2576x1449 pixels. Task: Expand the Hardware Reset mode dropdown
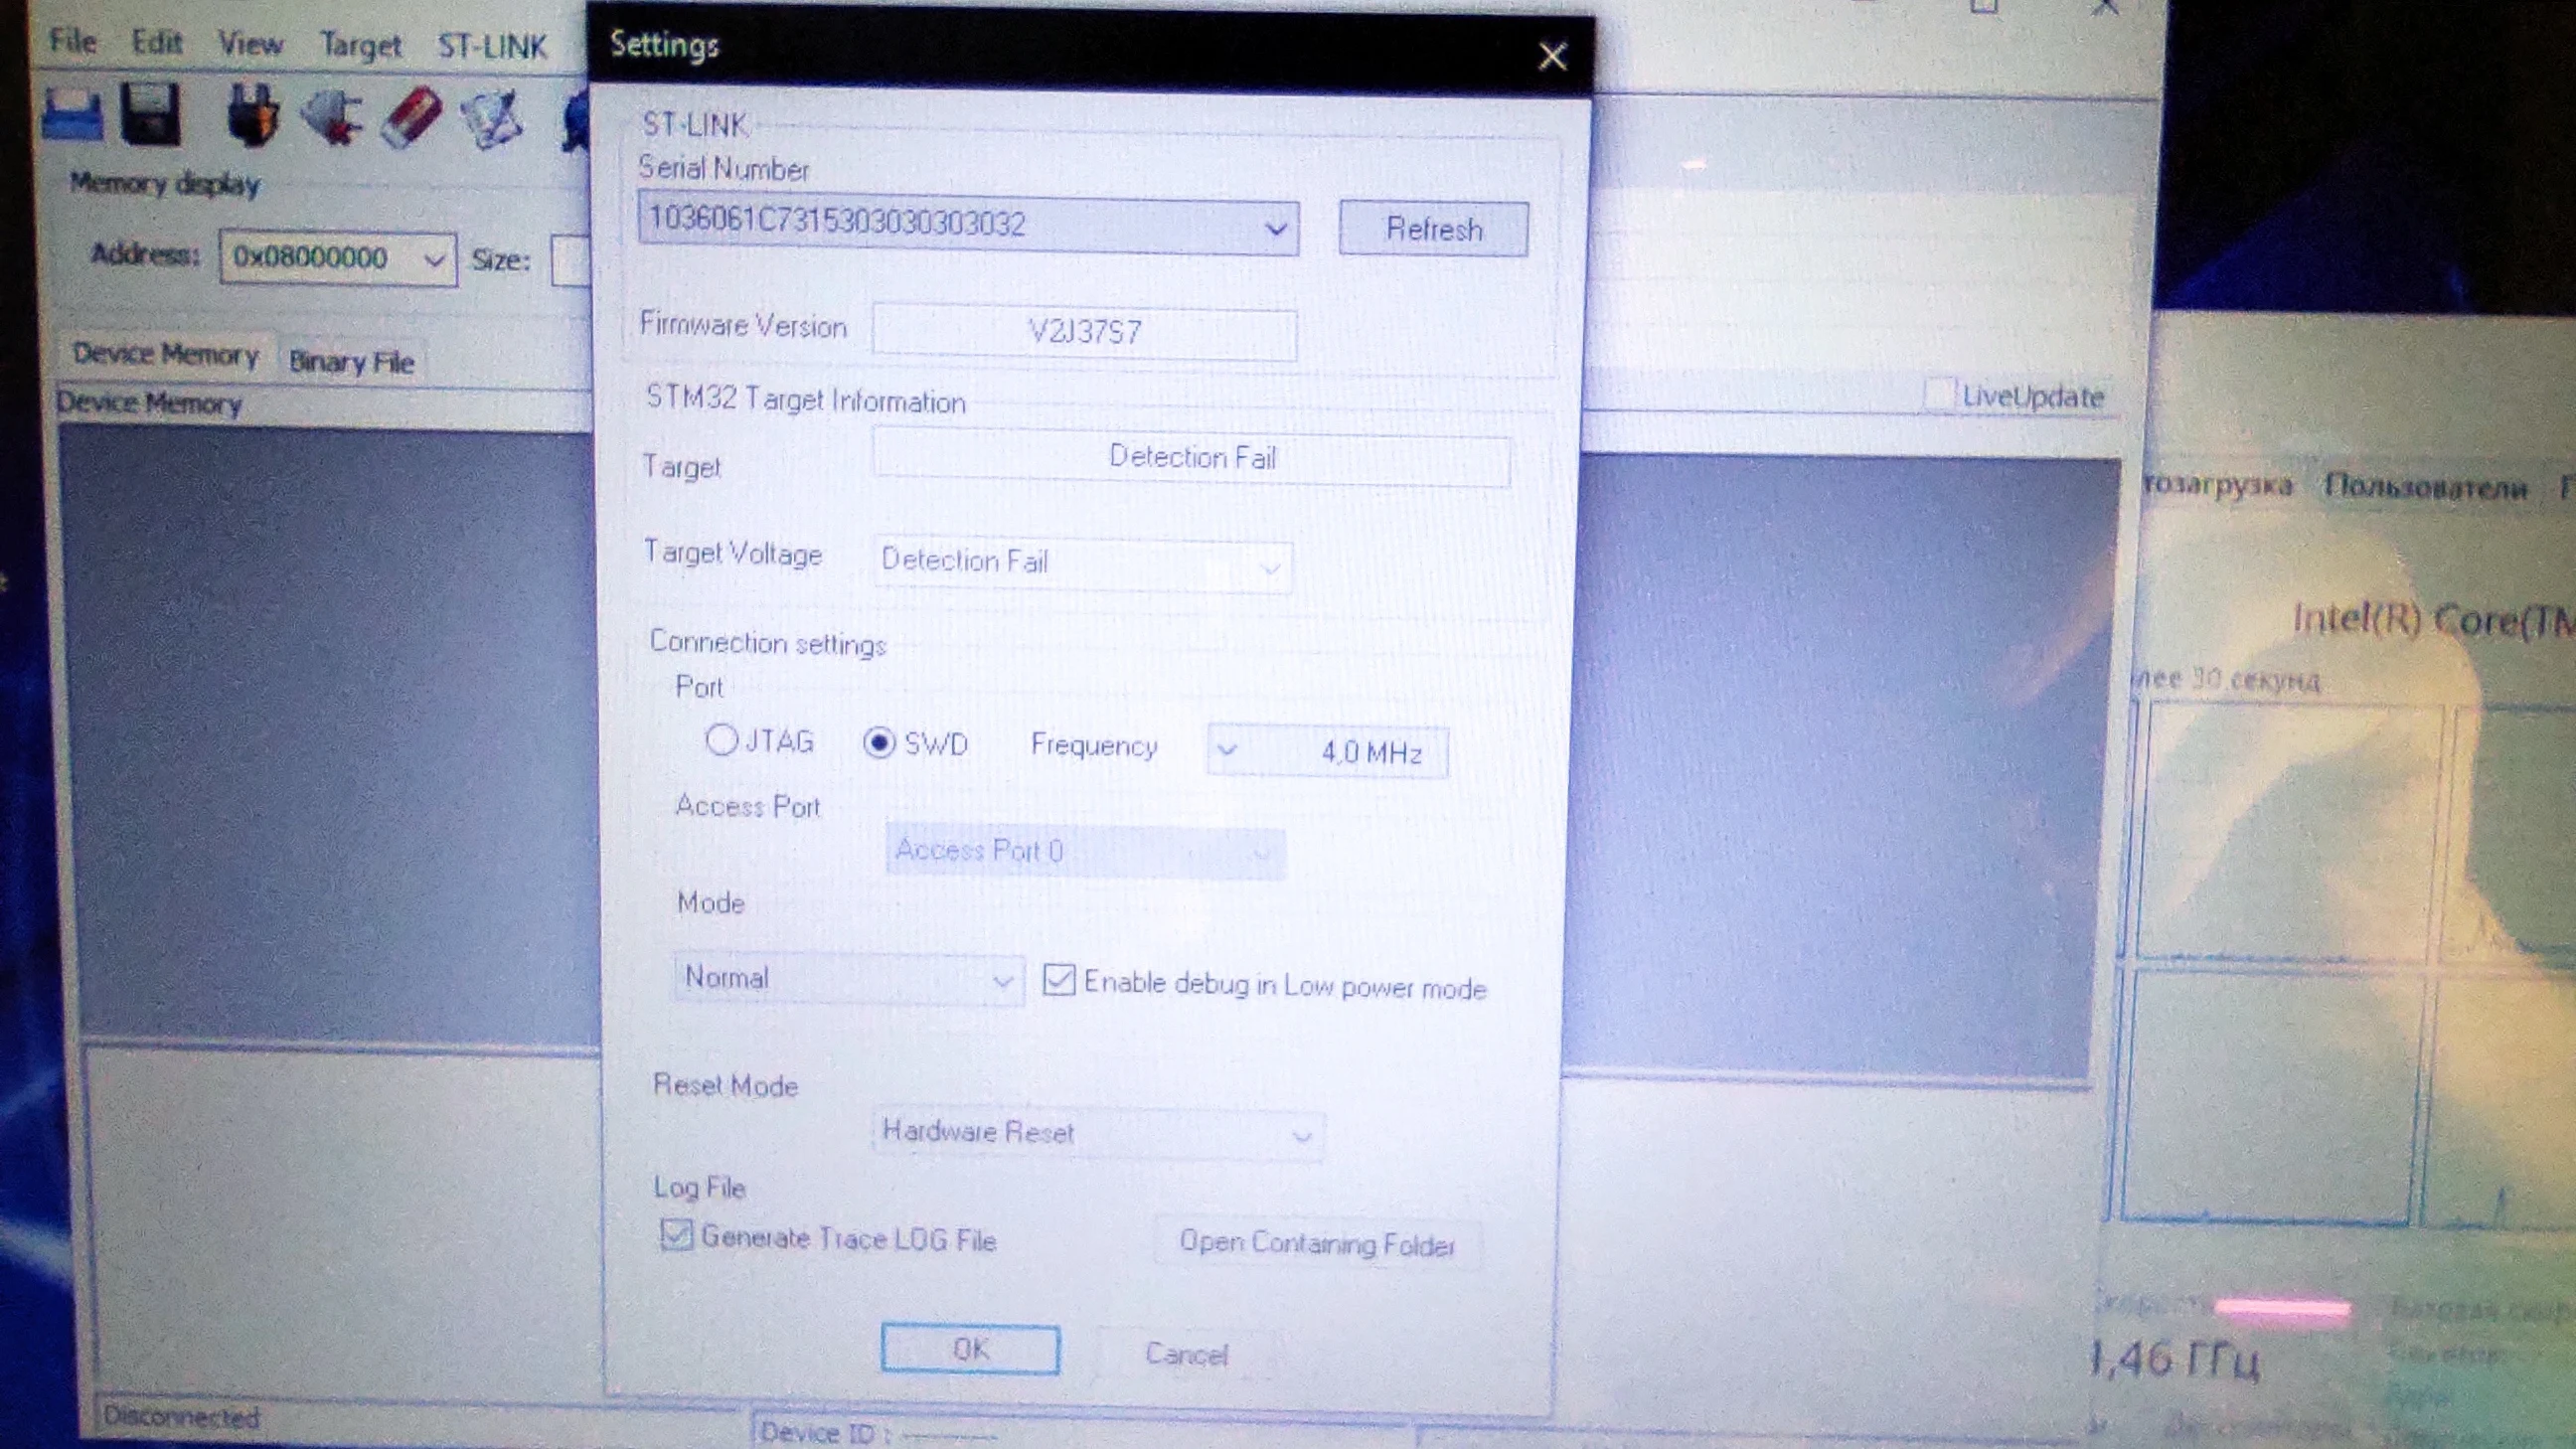[1300, 1136]
